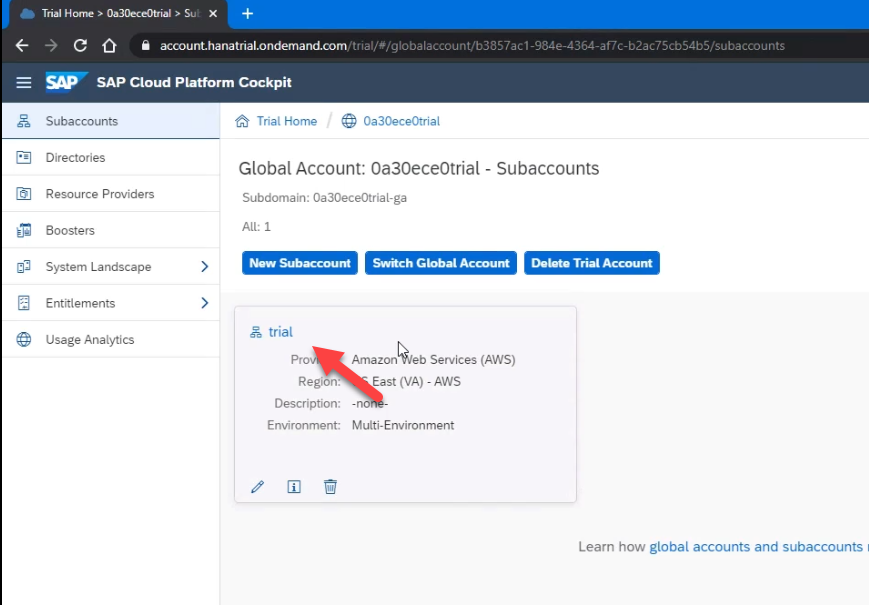Click the browser address bar URL
Screen dimensions: 869x605
pyautogui.click(x=472, y=45)
